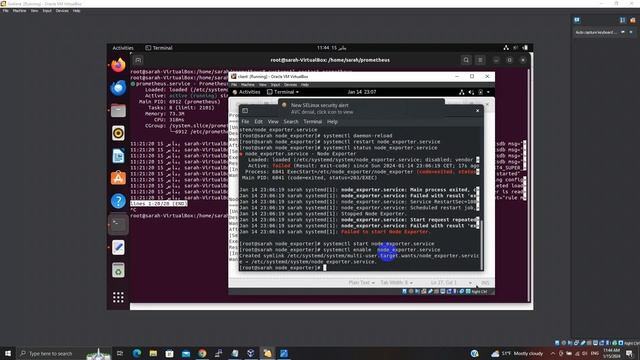Click Terminal app label in Ubuntu top bar
The width and height of the screenshot is (640, 360).
point(159,48)
